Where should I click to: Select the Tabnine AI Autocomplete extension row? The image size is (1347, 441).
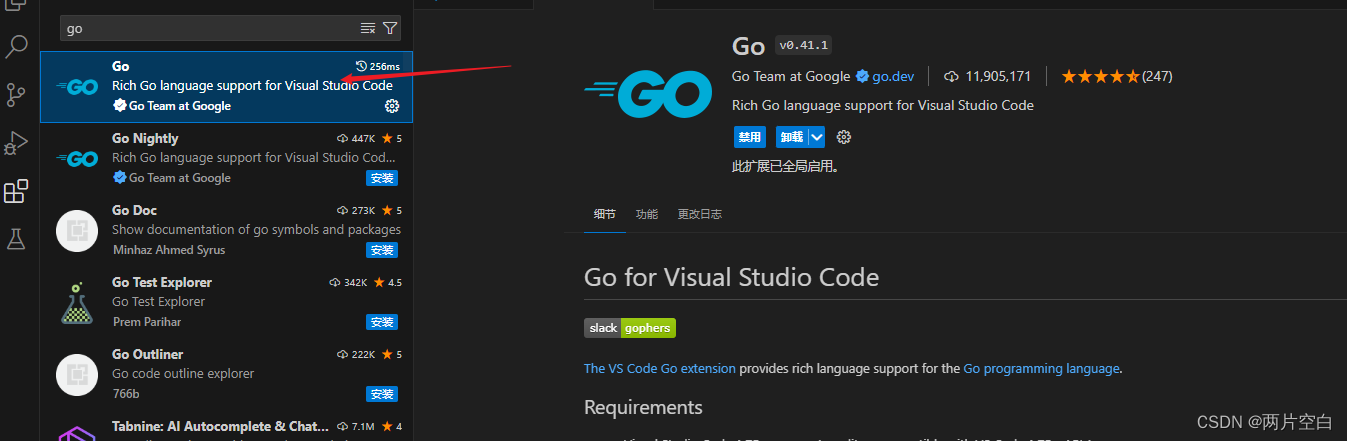click(x=226, y=427)
